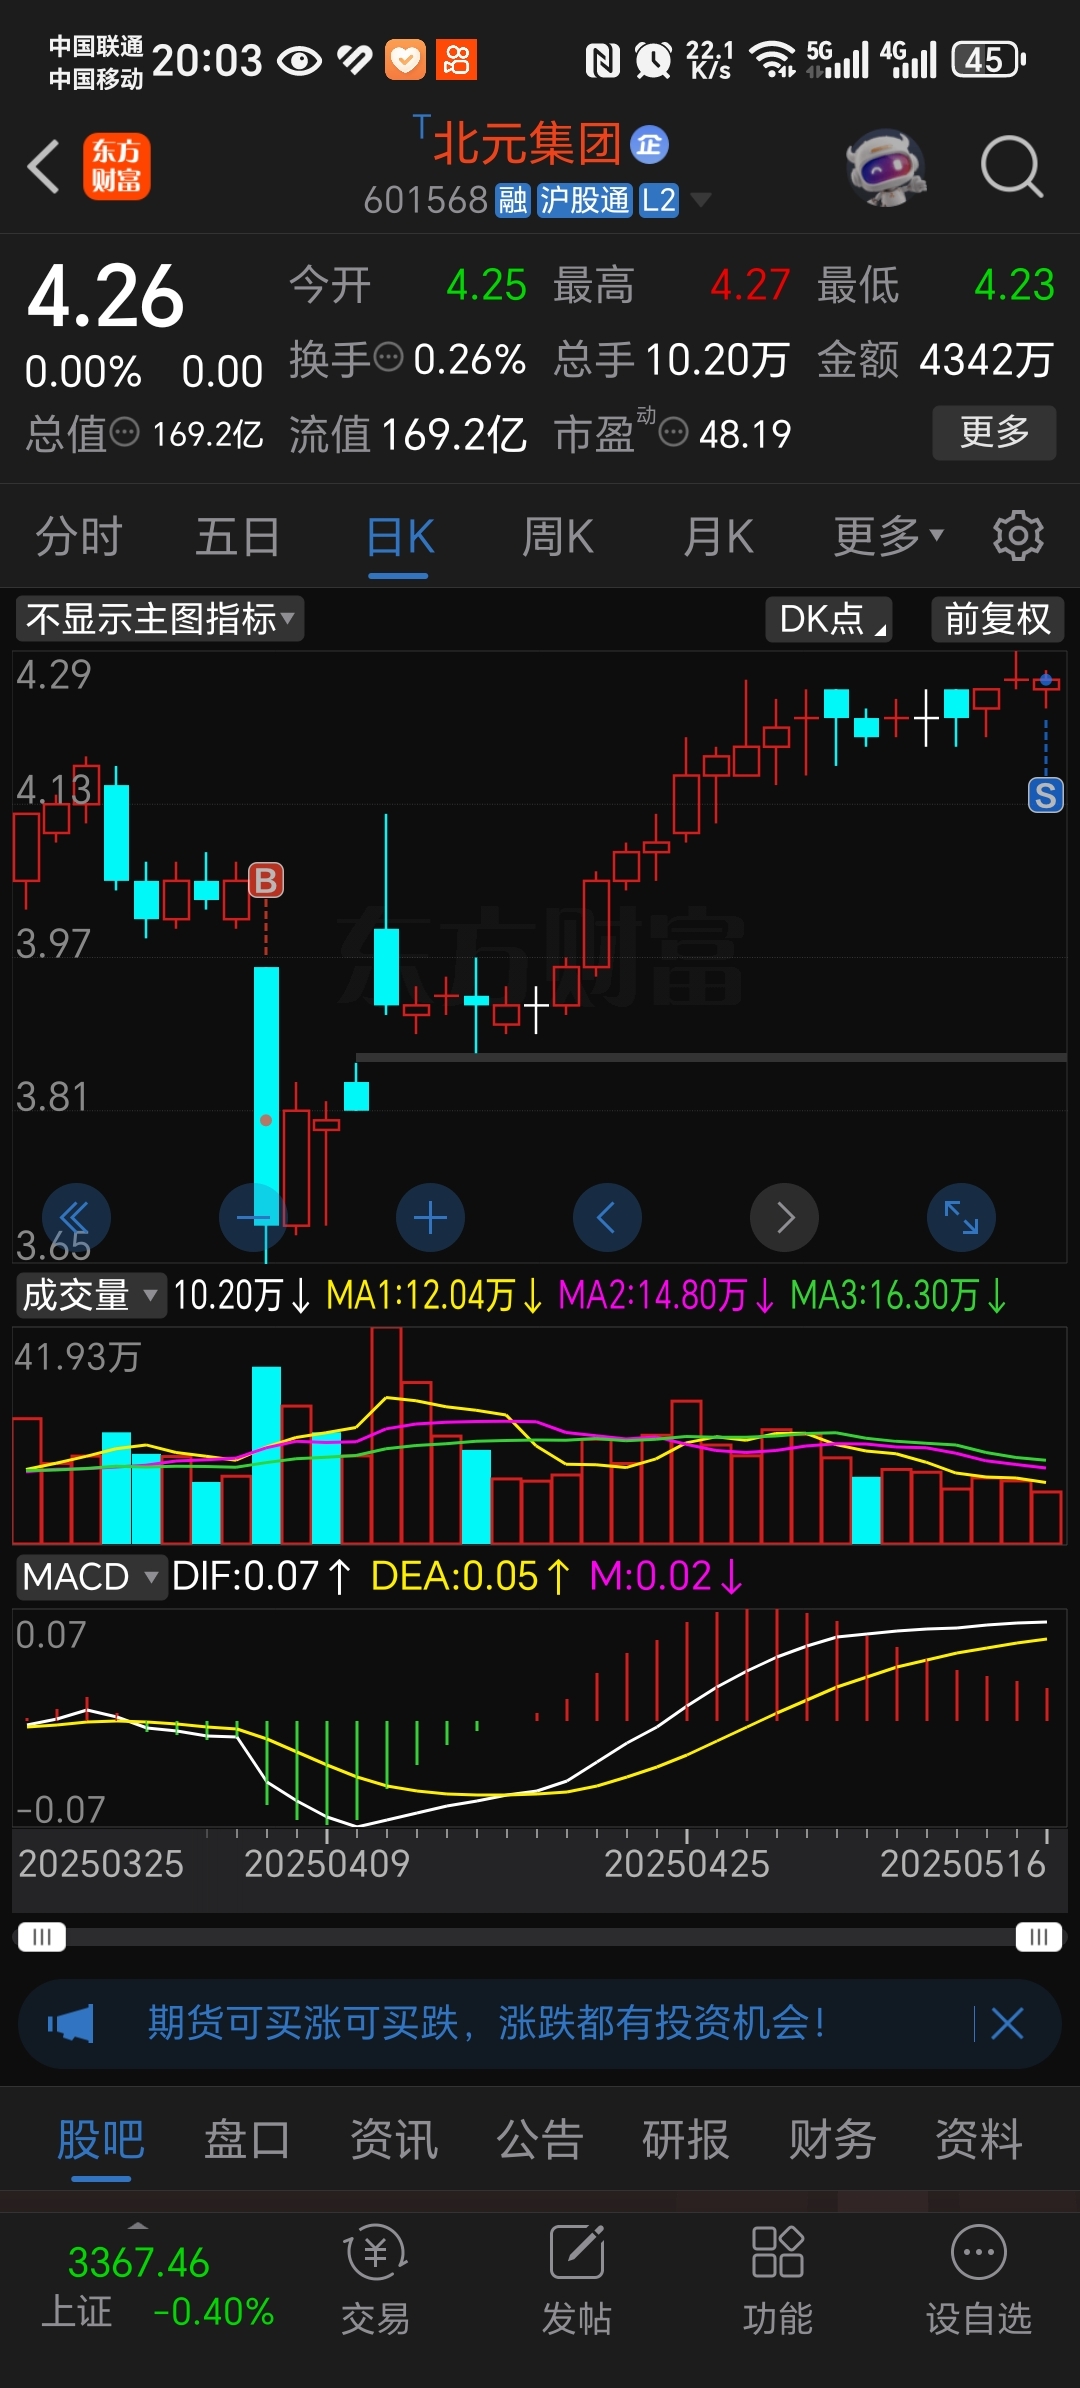This screenshot has height=2388, width=1080.
Task: Tap the 金额 4342万 value
Action: pos(986,360)
